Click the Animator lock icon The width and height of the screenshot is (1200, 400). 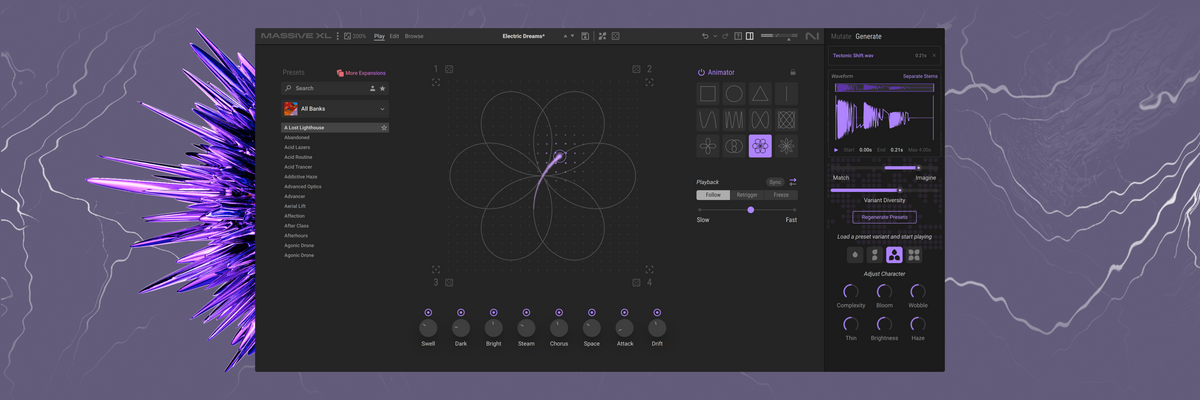[x=793, y=72]
